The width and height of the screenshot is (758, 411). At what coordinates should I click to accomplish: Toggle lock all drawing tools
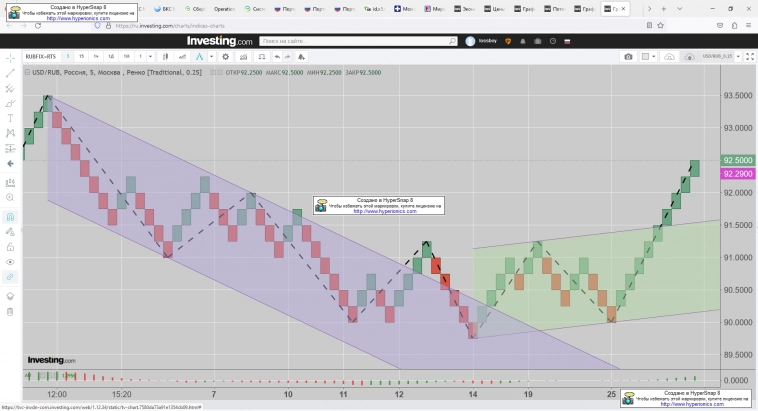(x=10, y=247)
